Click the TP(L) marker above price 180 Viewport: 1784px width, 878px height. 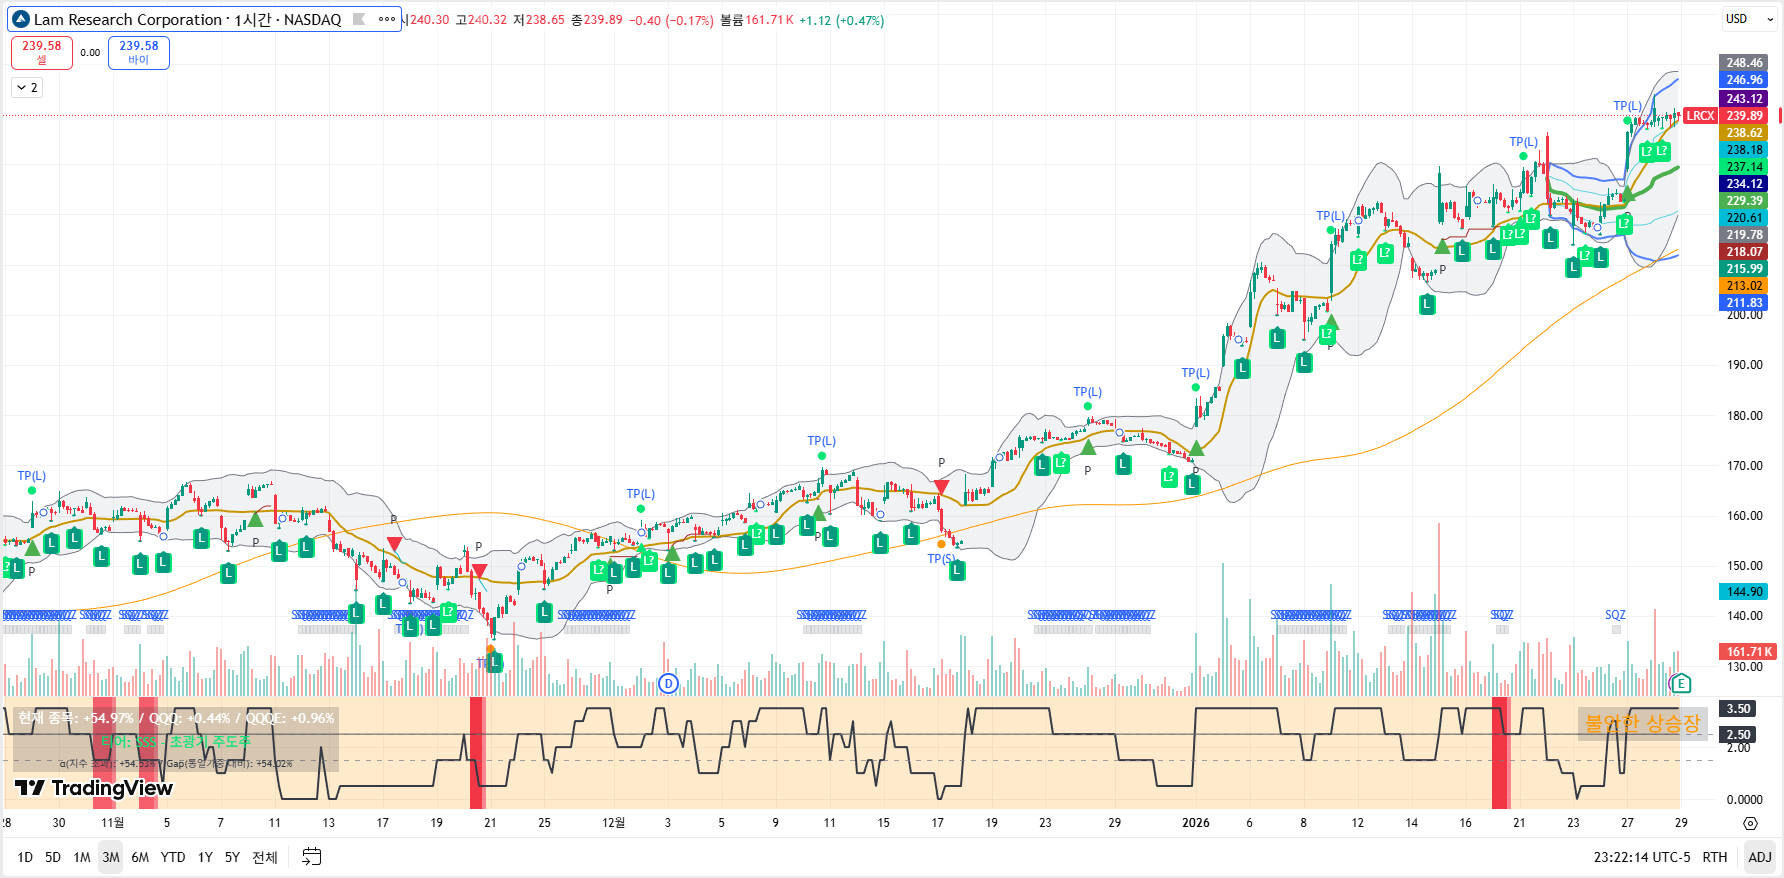[x=1088, y=392]
